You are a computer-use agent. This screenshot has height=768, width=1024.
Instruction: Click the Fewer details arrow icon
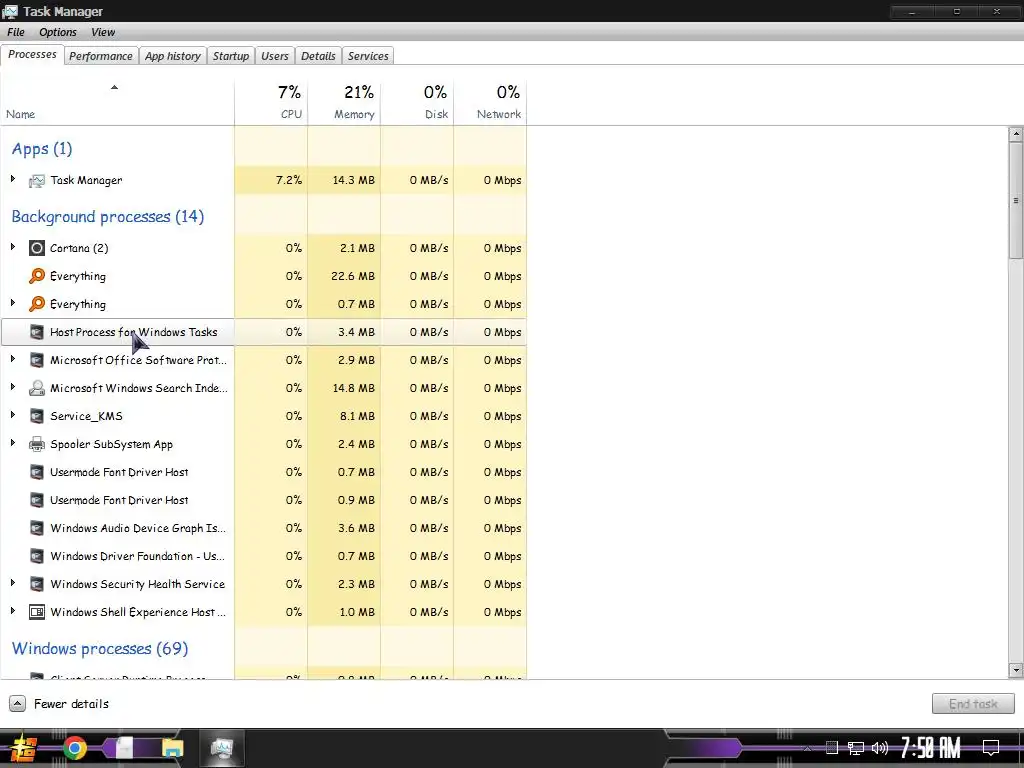click(18, 704)
